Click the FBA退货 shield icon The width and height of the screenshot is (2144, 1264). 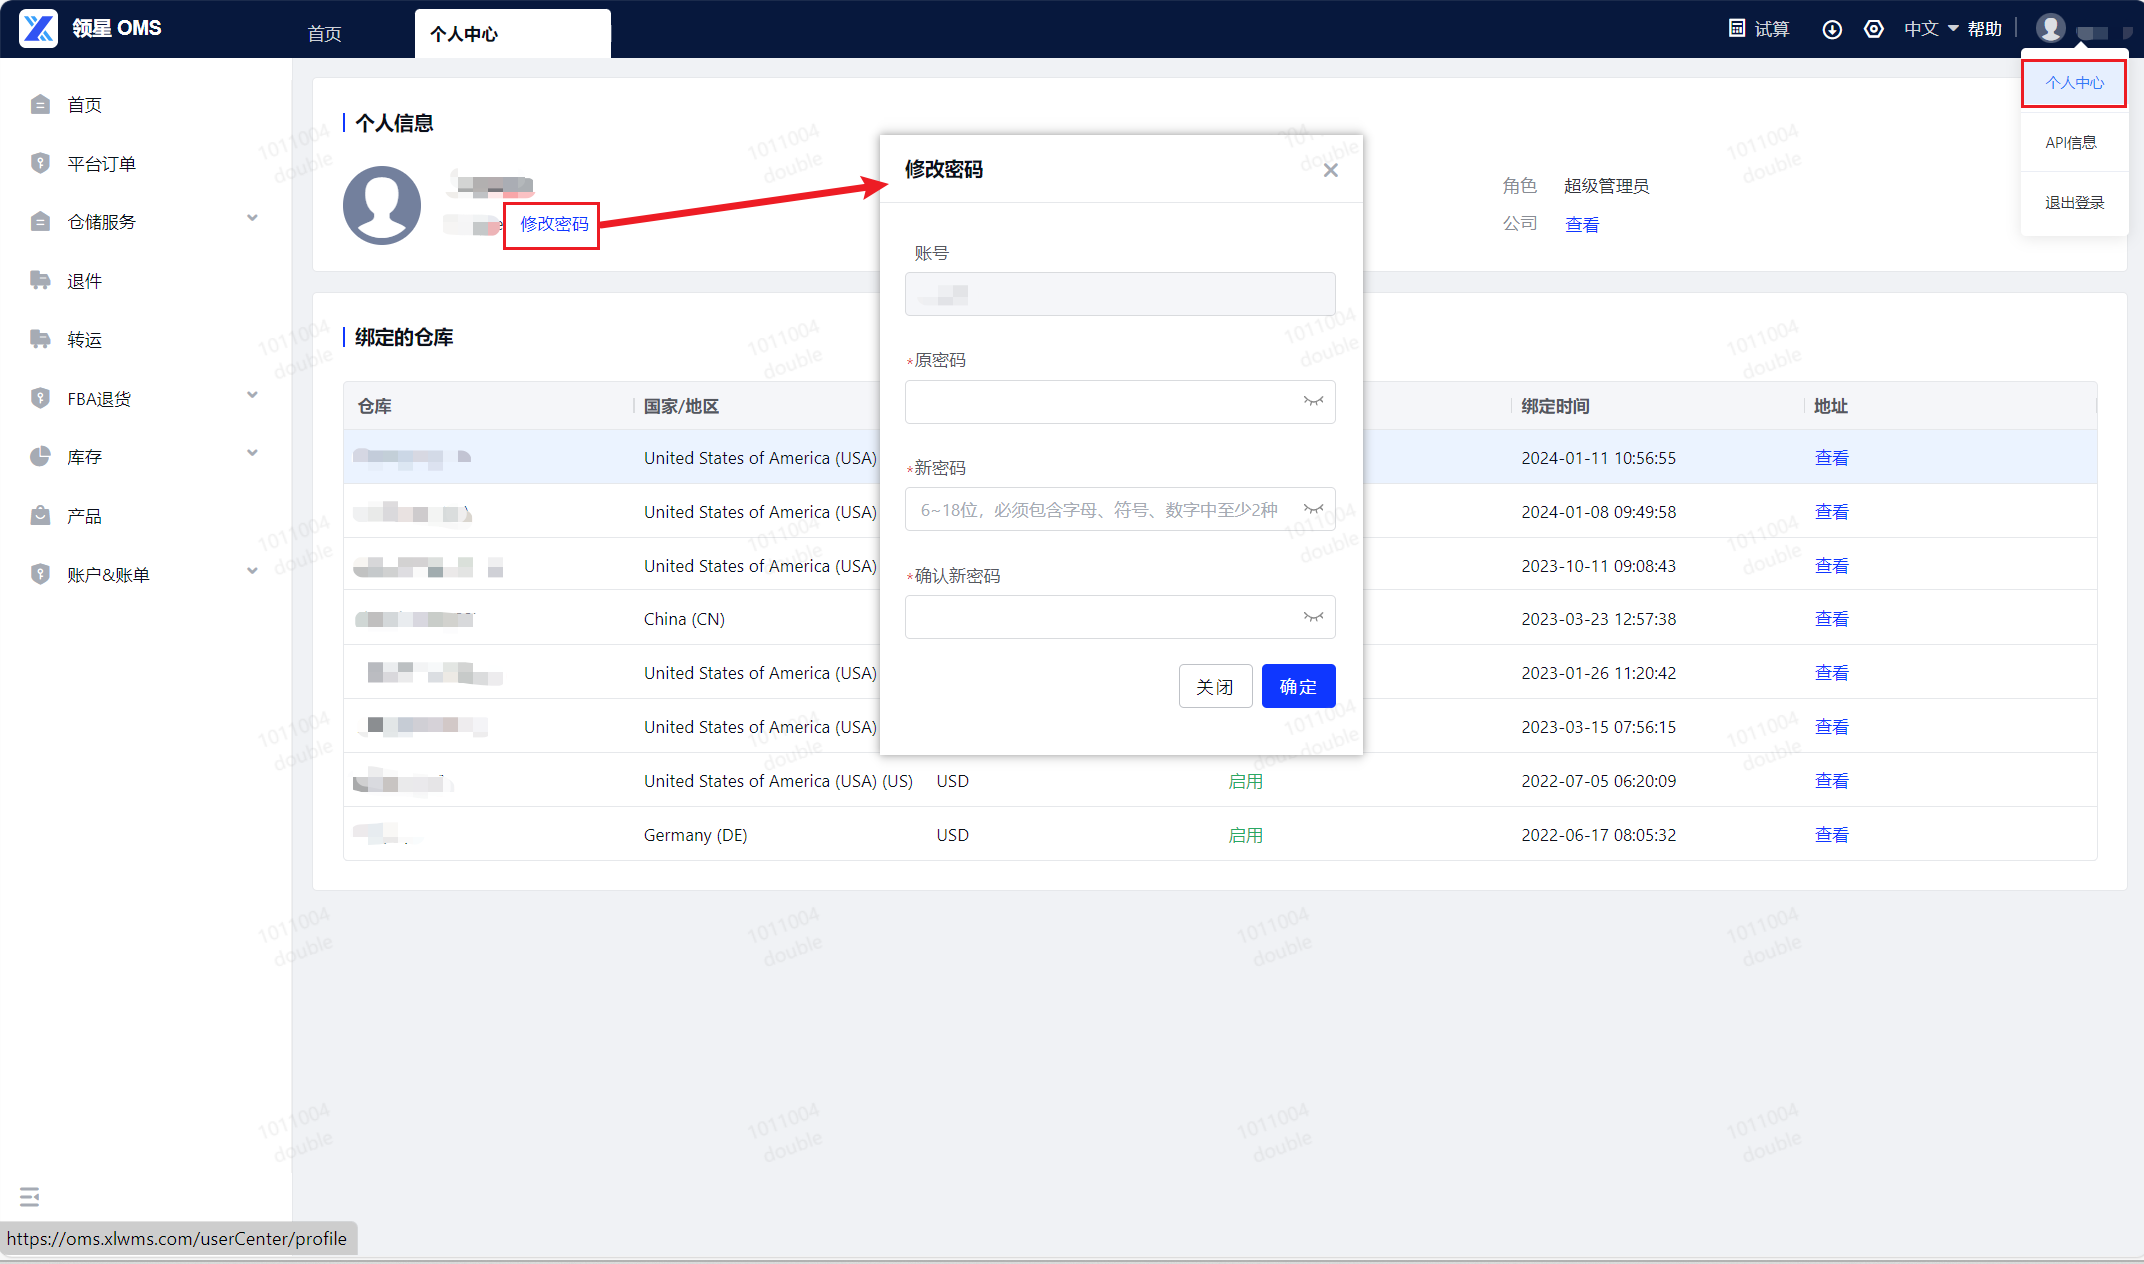pos(40,398)
